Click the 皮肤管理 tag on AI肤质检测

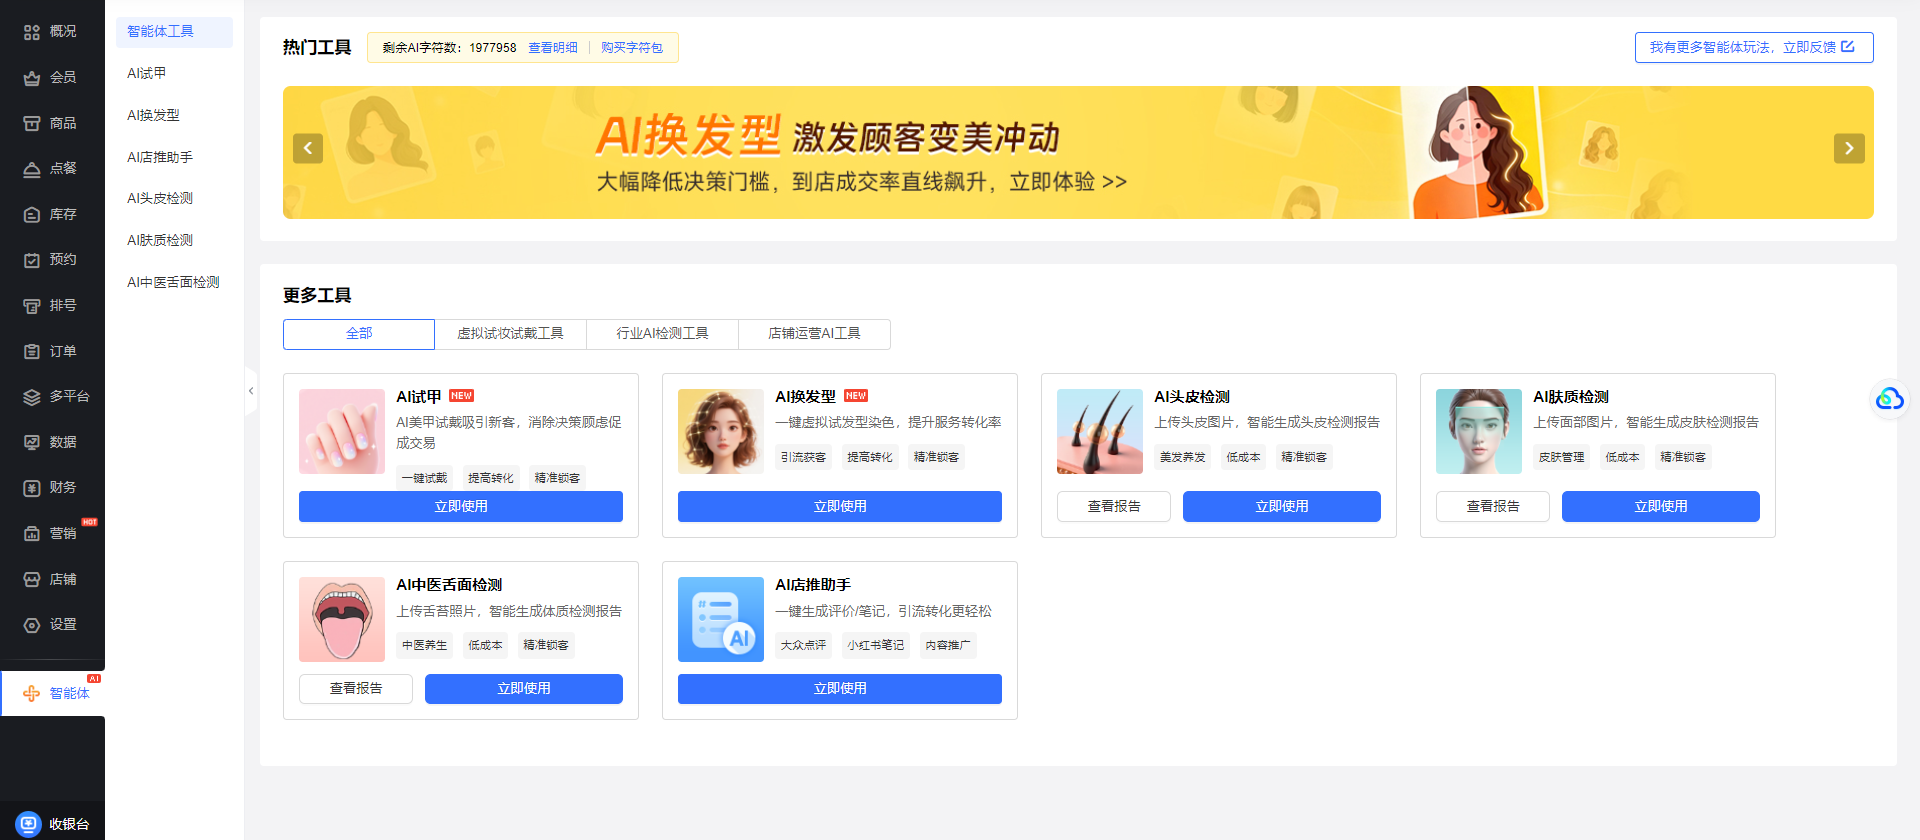pyautogui.click(x=1562, y=457)
